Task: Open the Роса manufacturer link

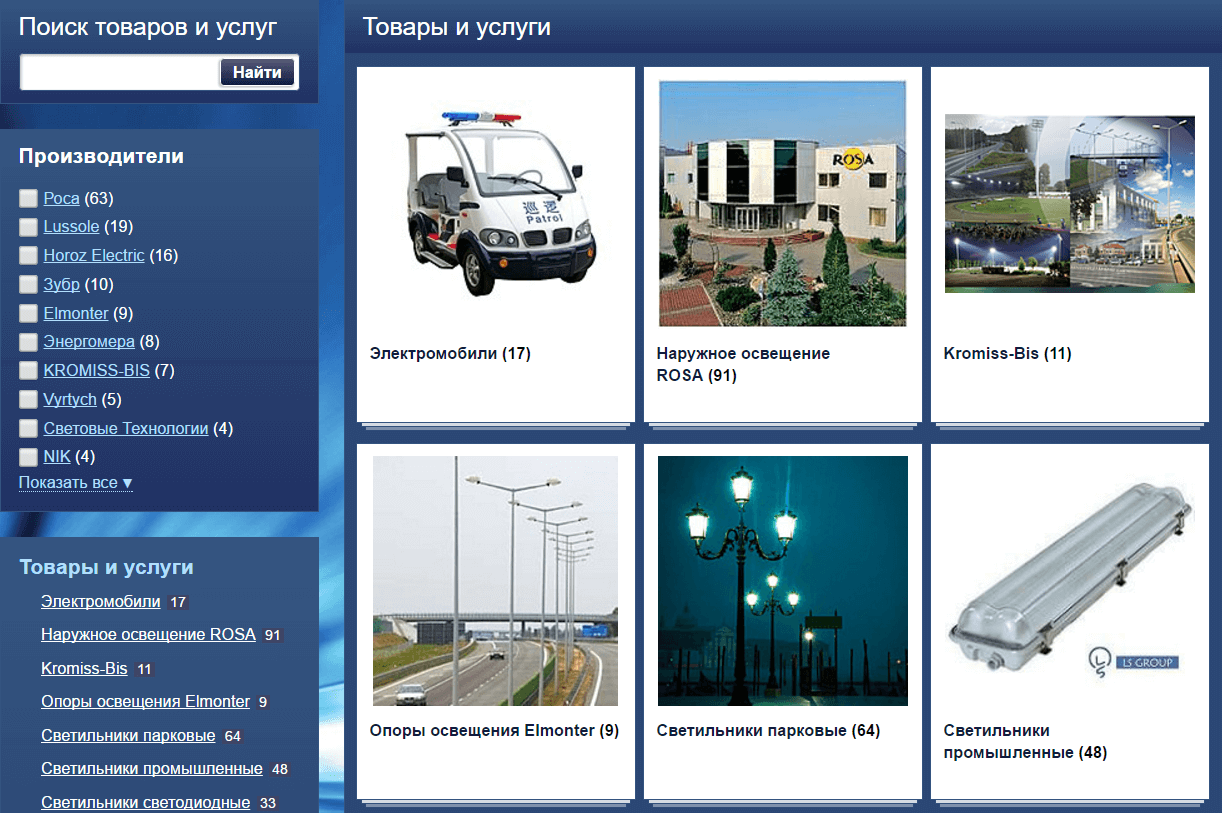Action: (61, 198)
